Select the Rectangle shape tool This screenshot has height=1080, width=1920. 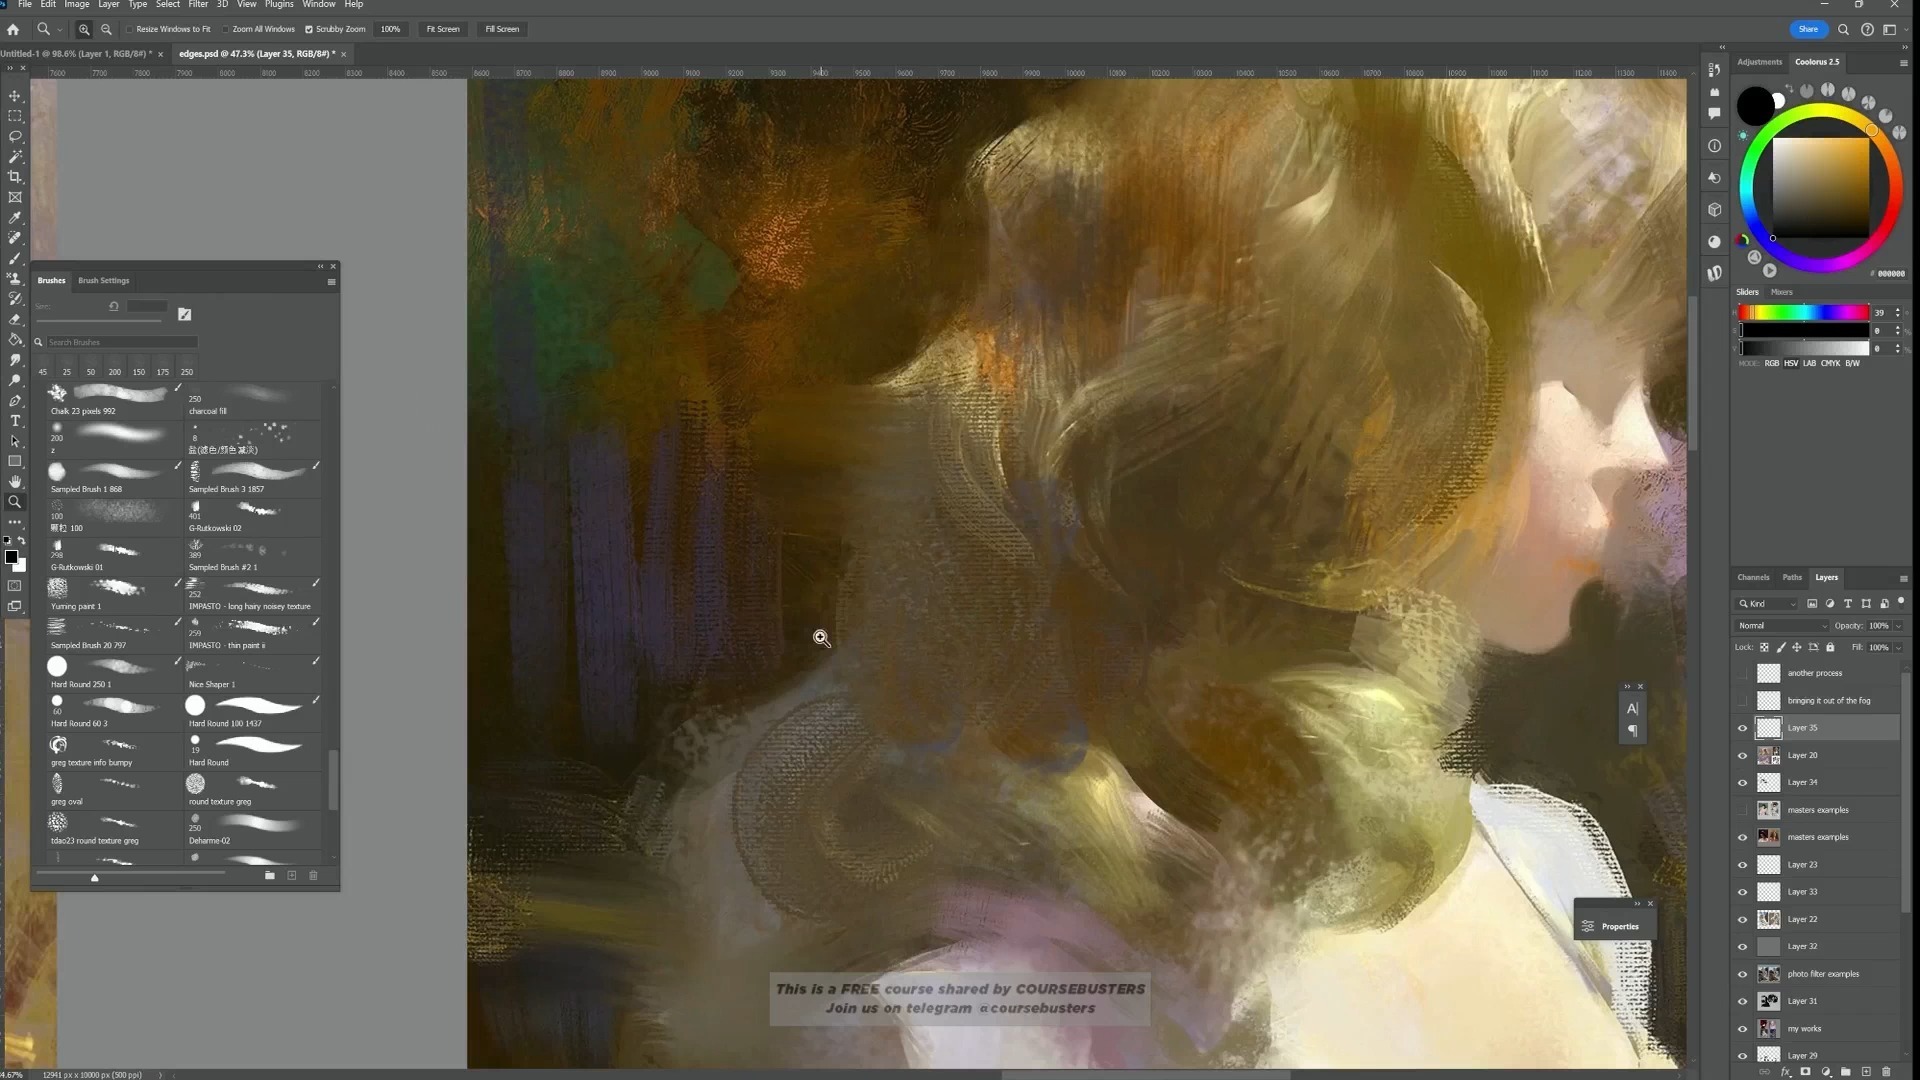pos(15,462)
